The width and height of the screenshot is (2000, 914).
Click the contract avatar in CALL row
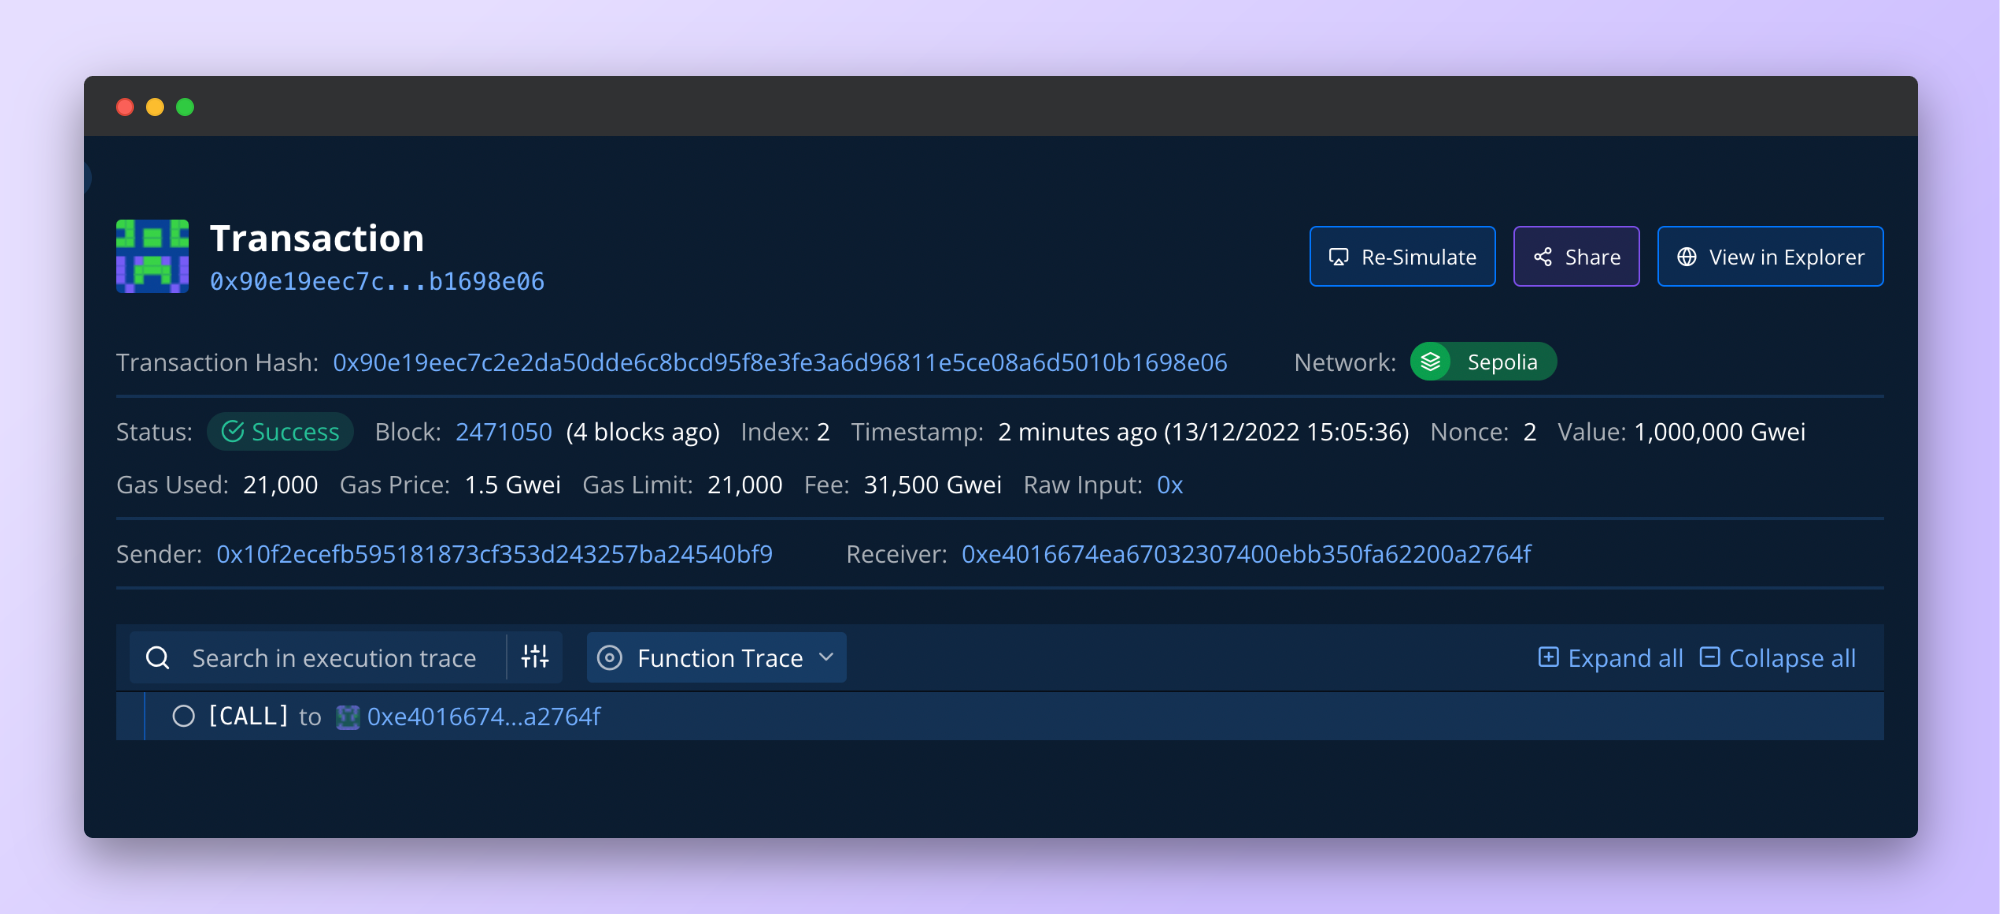(x=347, y=717)
